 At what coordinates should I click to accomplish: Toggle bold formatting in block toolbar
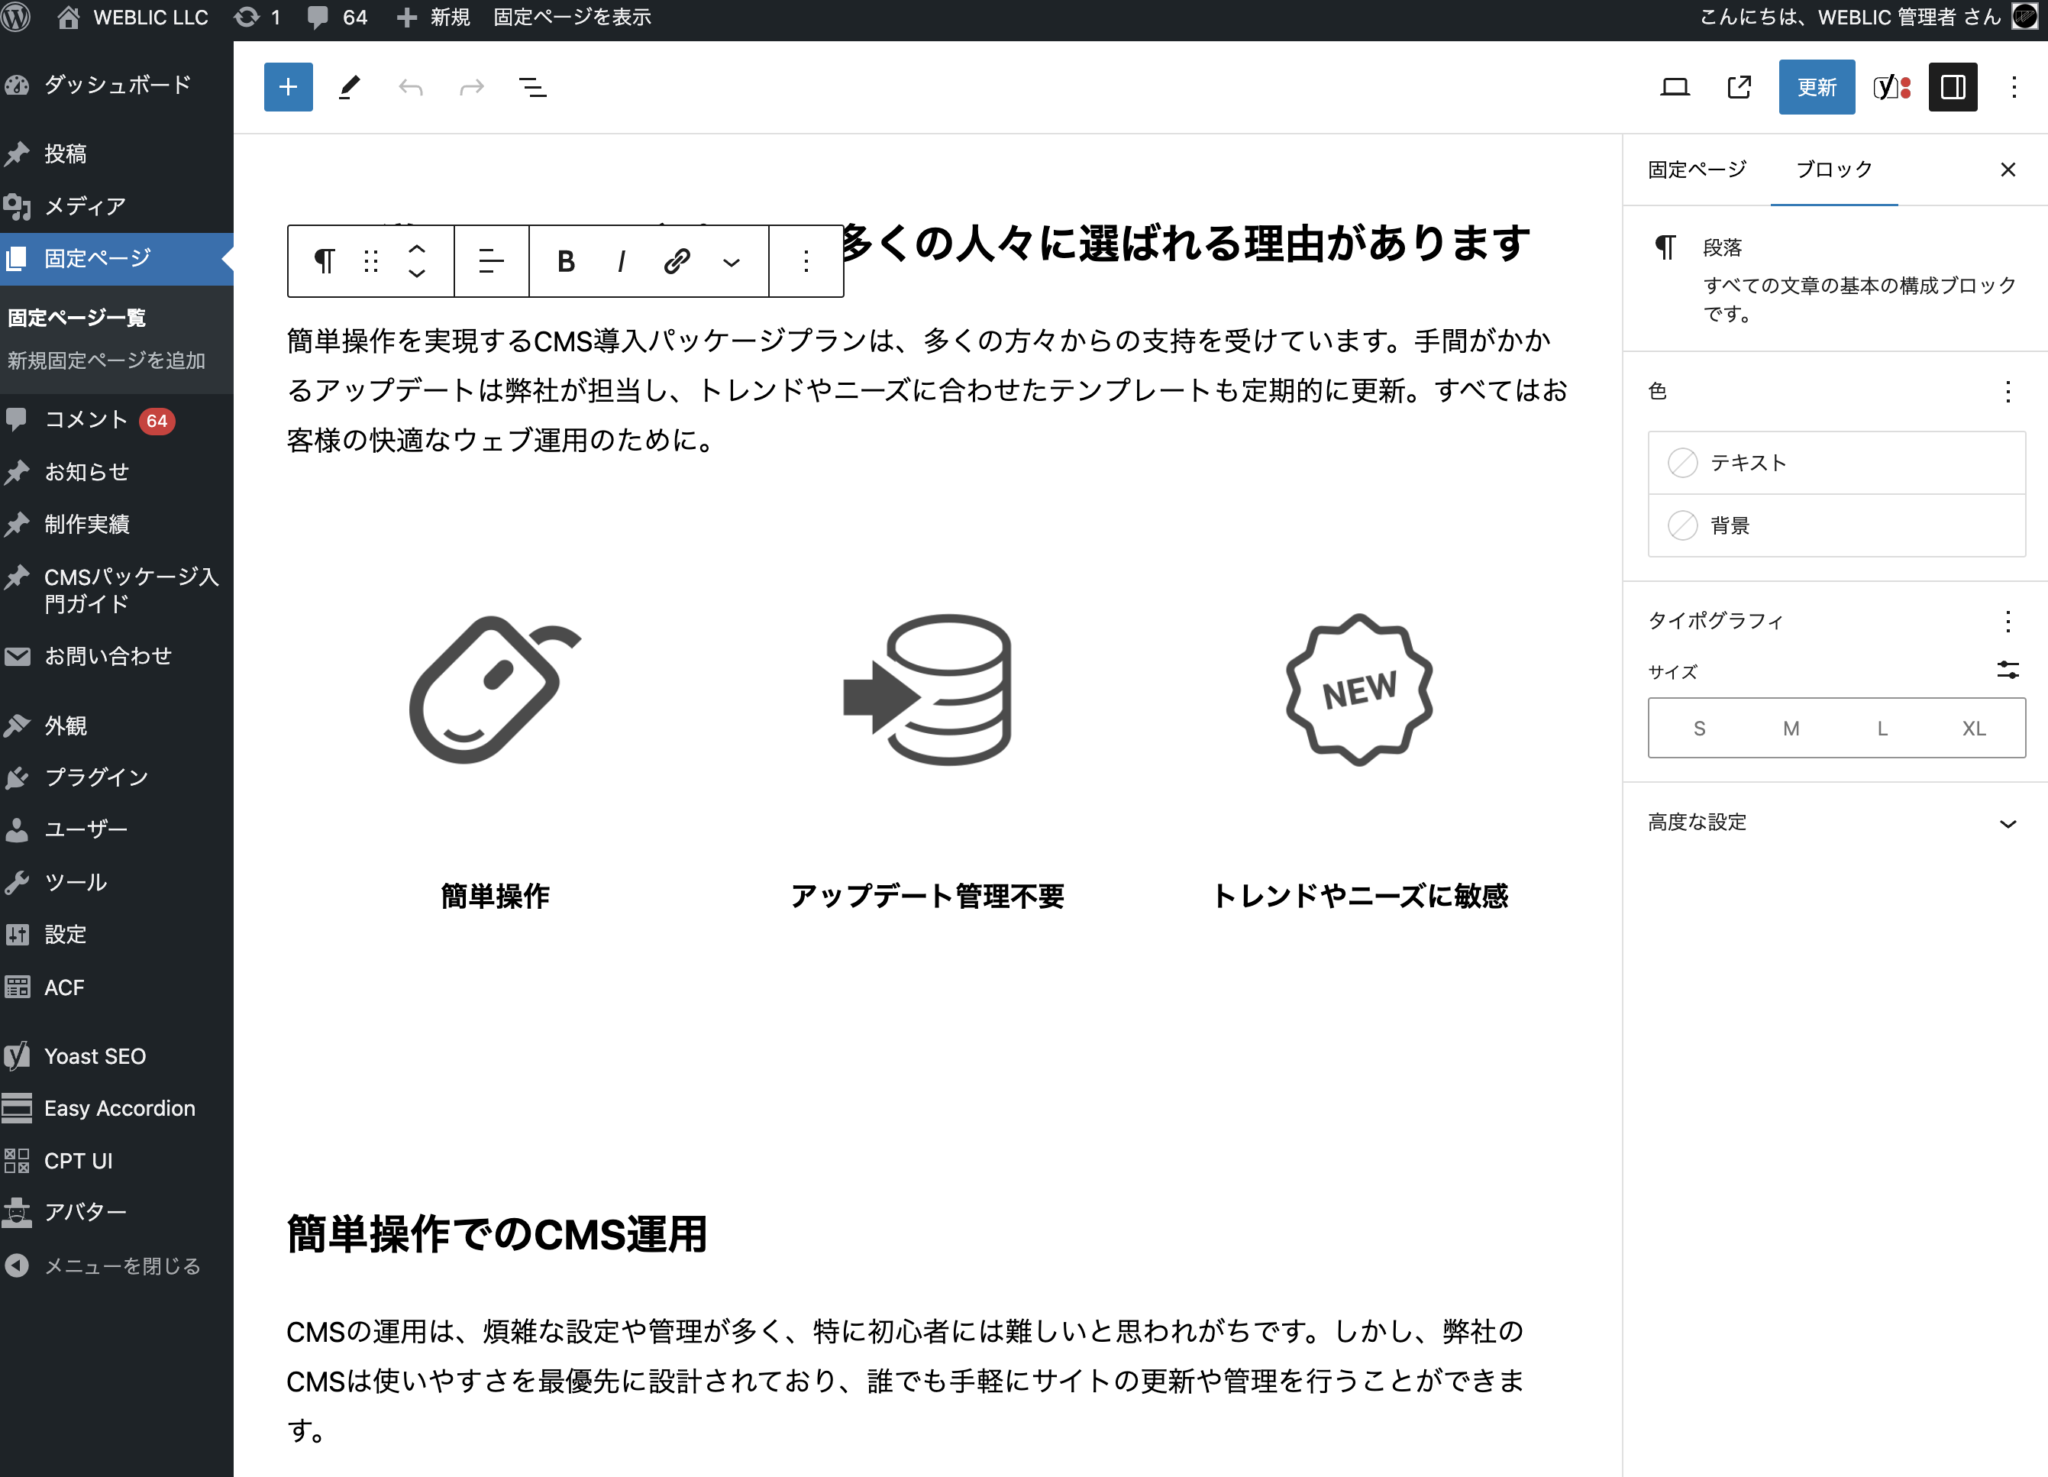click(x=565, y=261)
